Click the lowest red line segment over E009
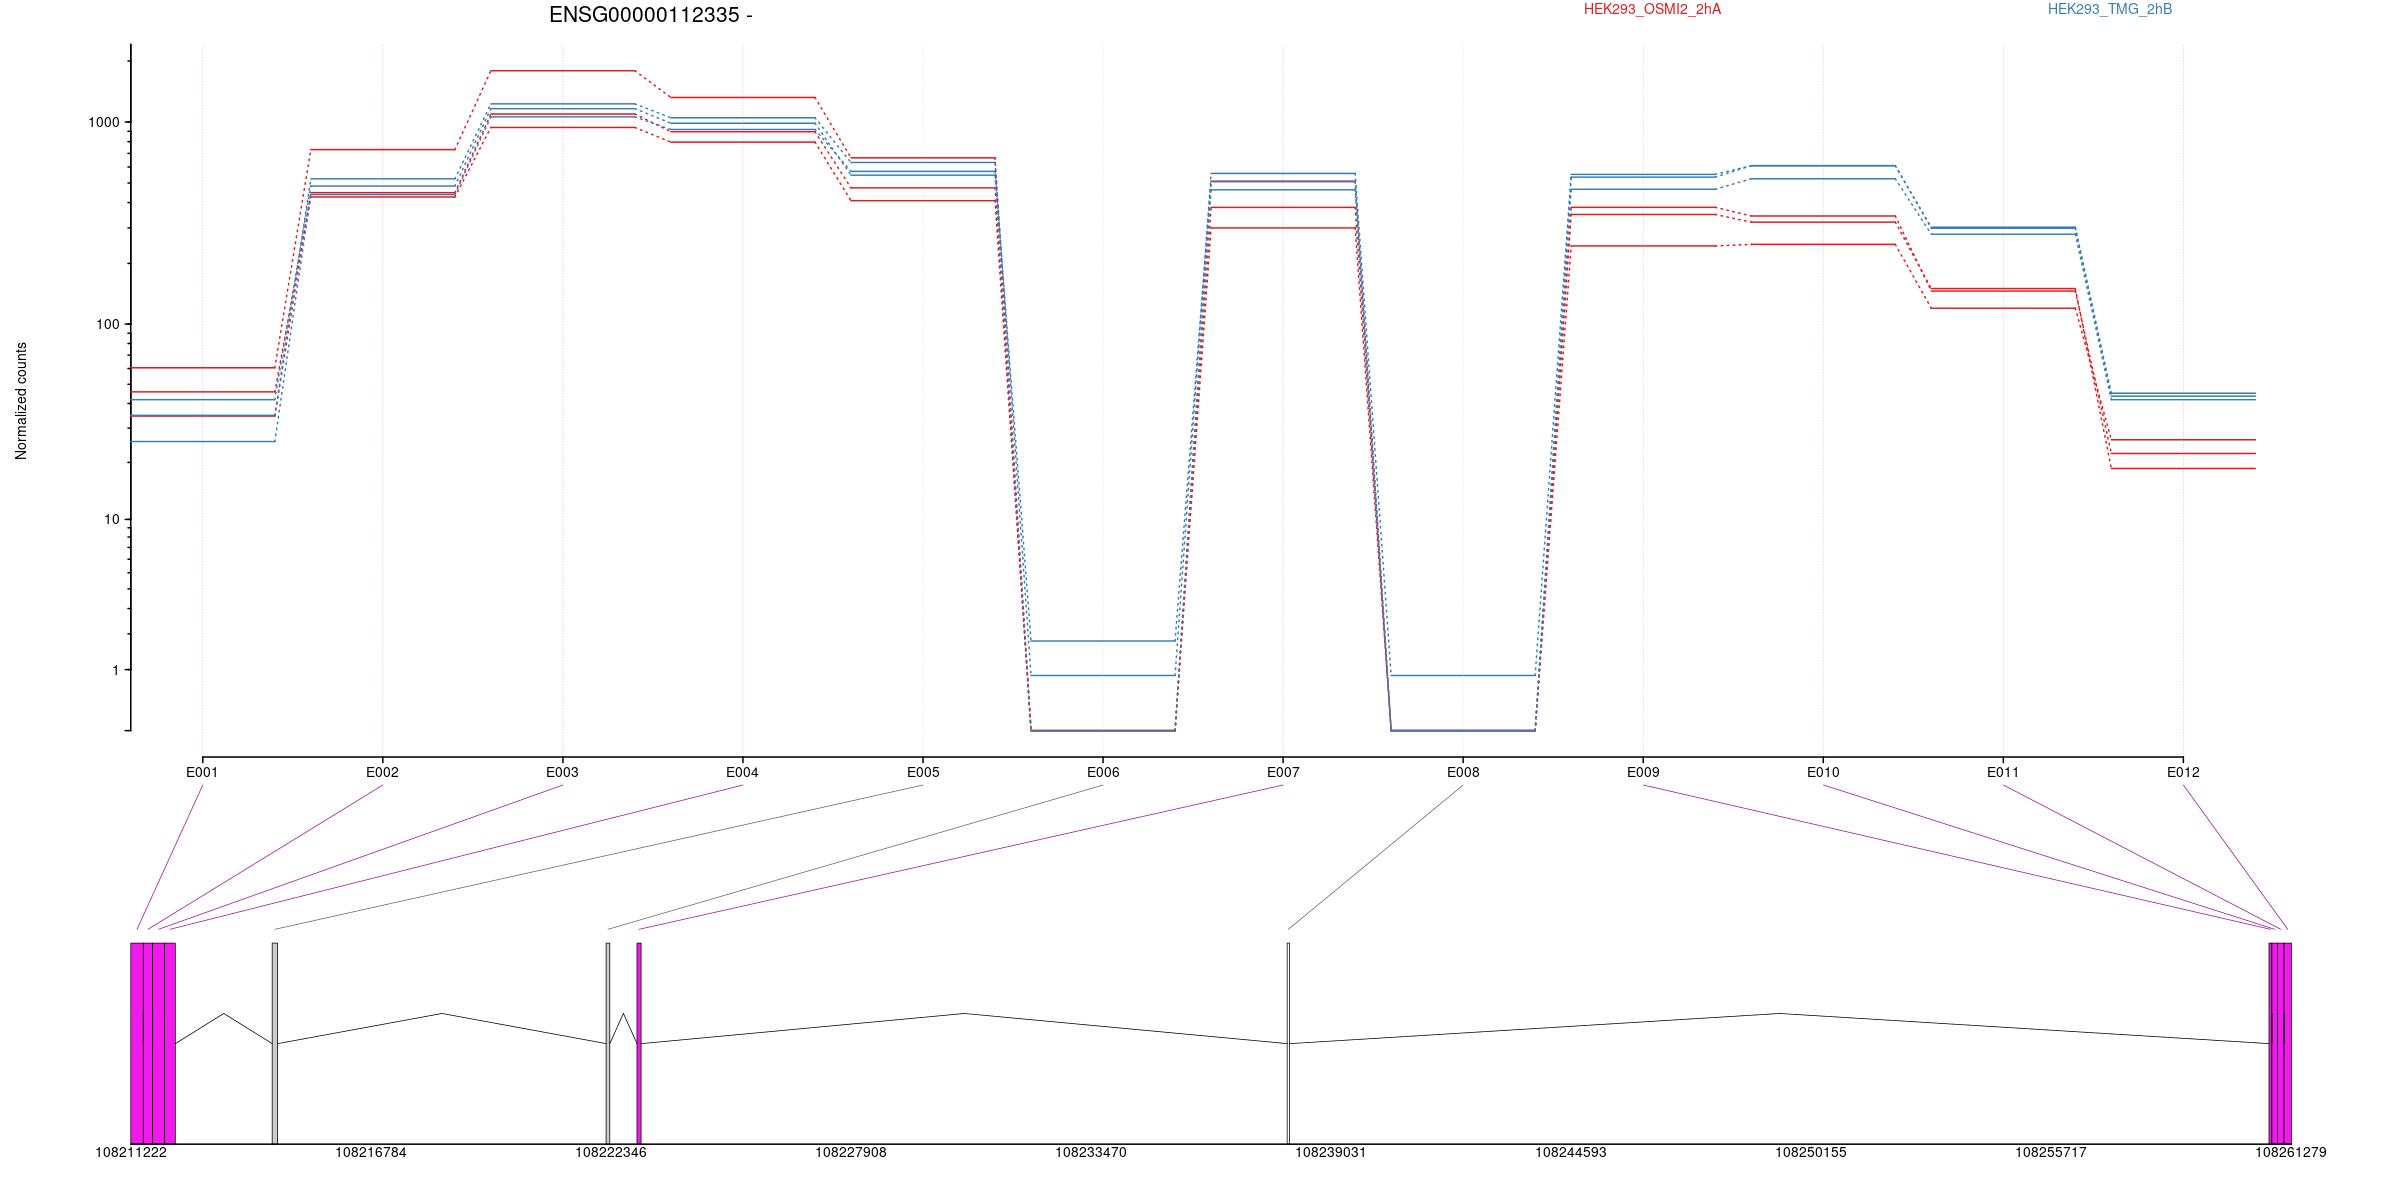 [x=1643, y=246]
